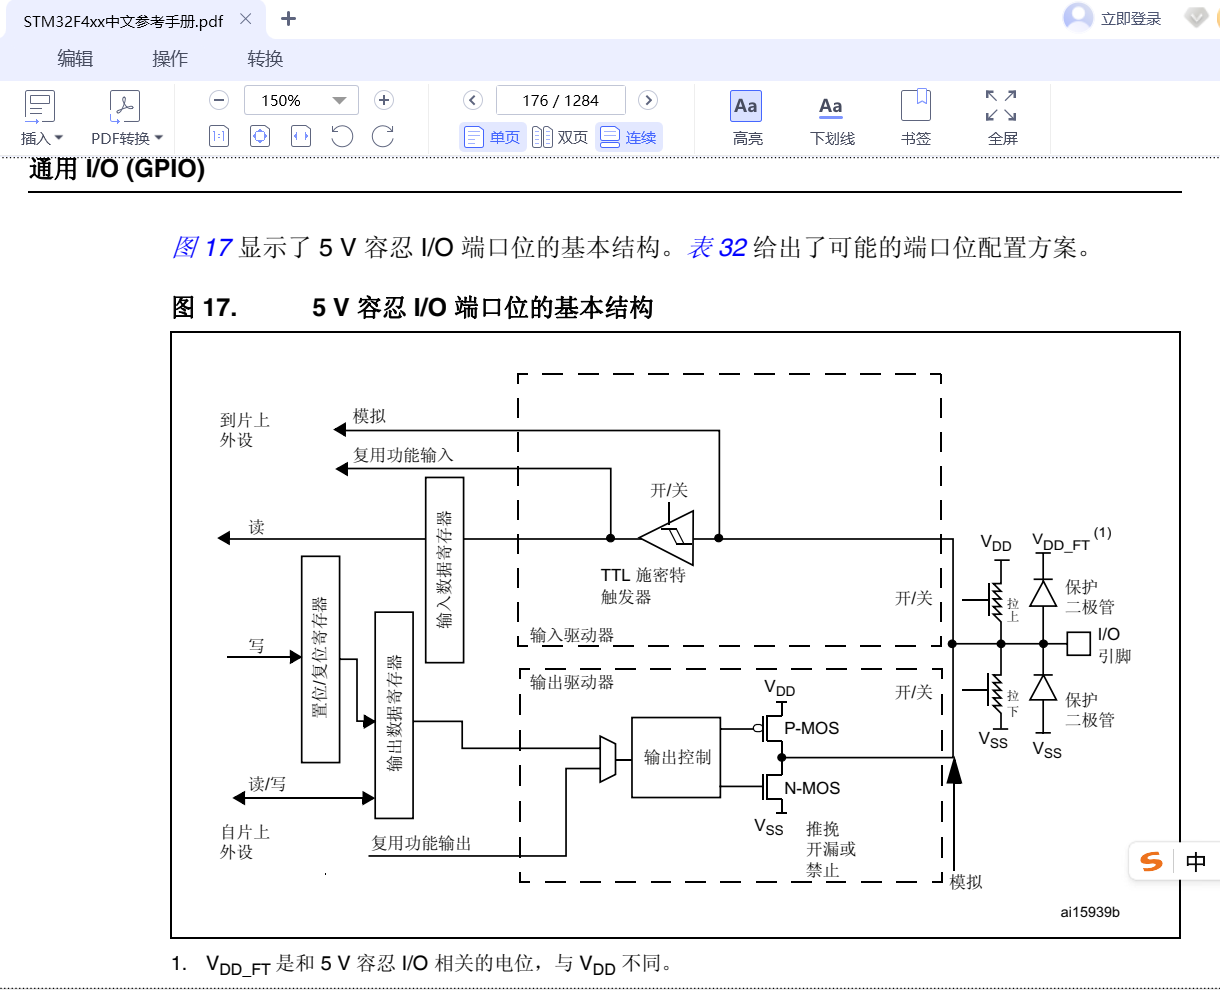Click 立即登录 login button
Screen dimensions: 1220x990
pyautogui.click(x=1131, y=18)
